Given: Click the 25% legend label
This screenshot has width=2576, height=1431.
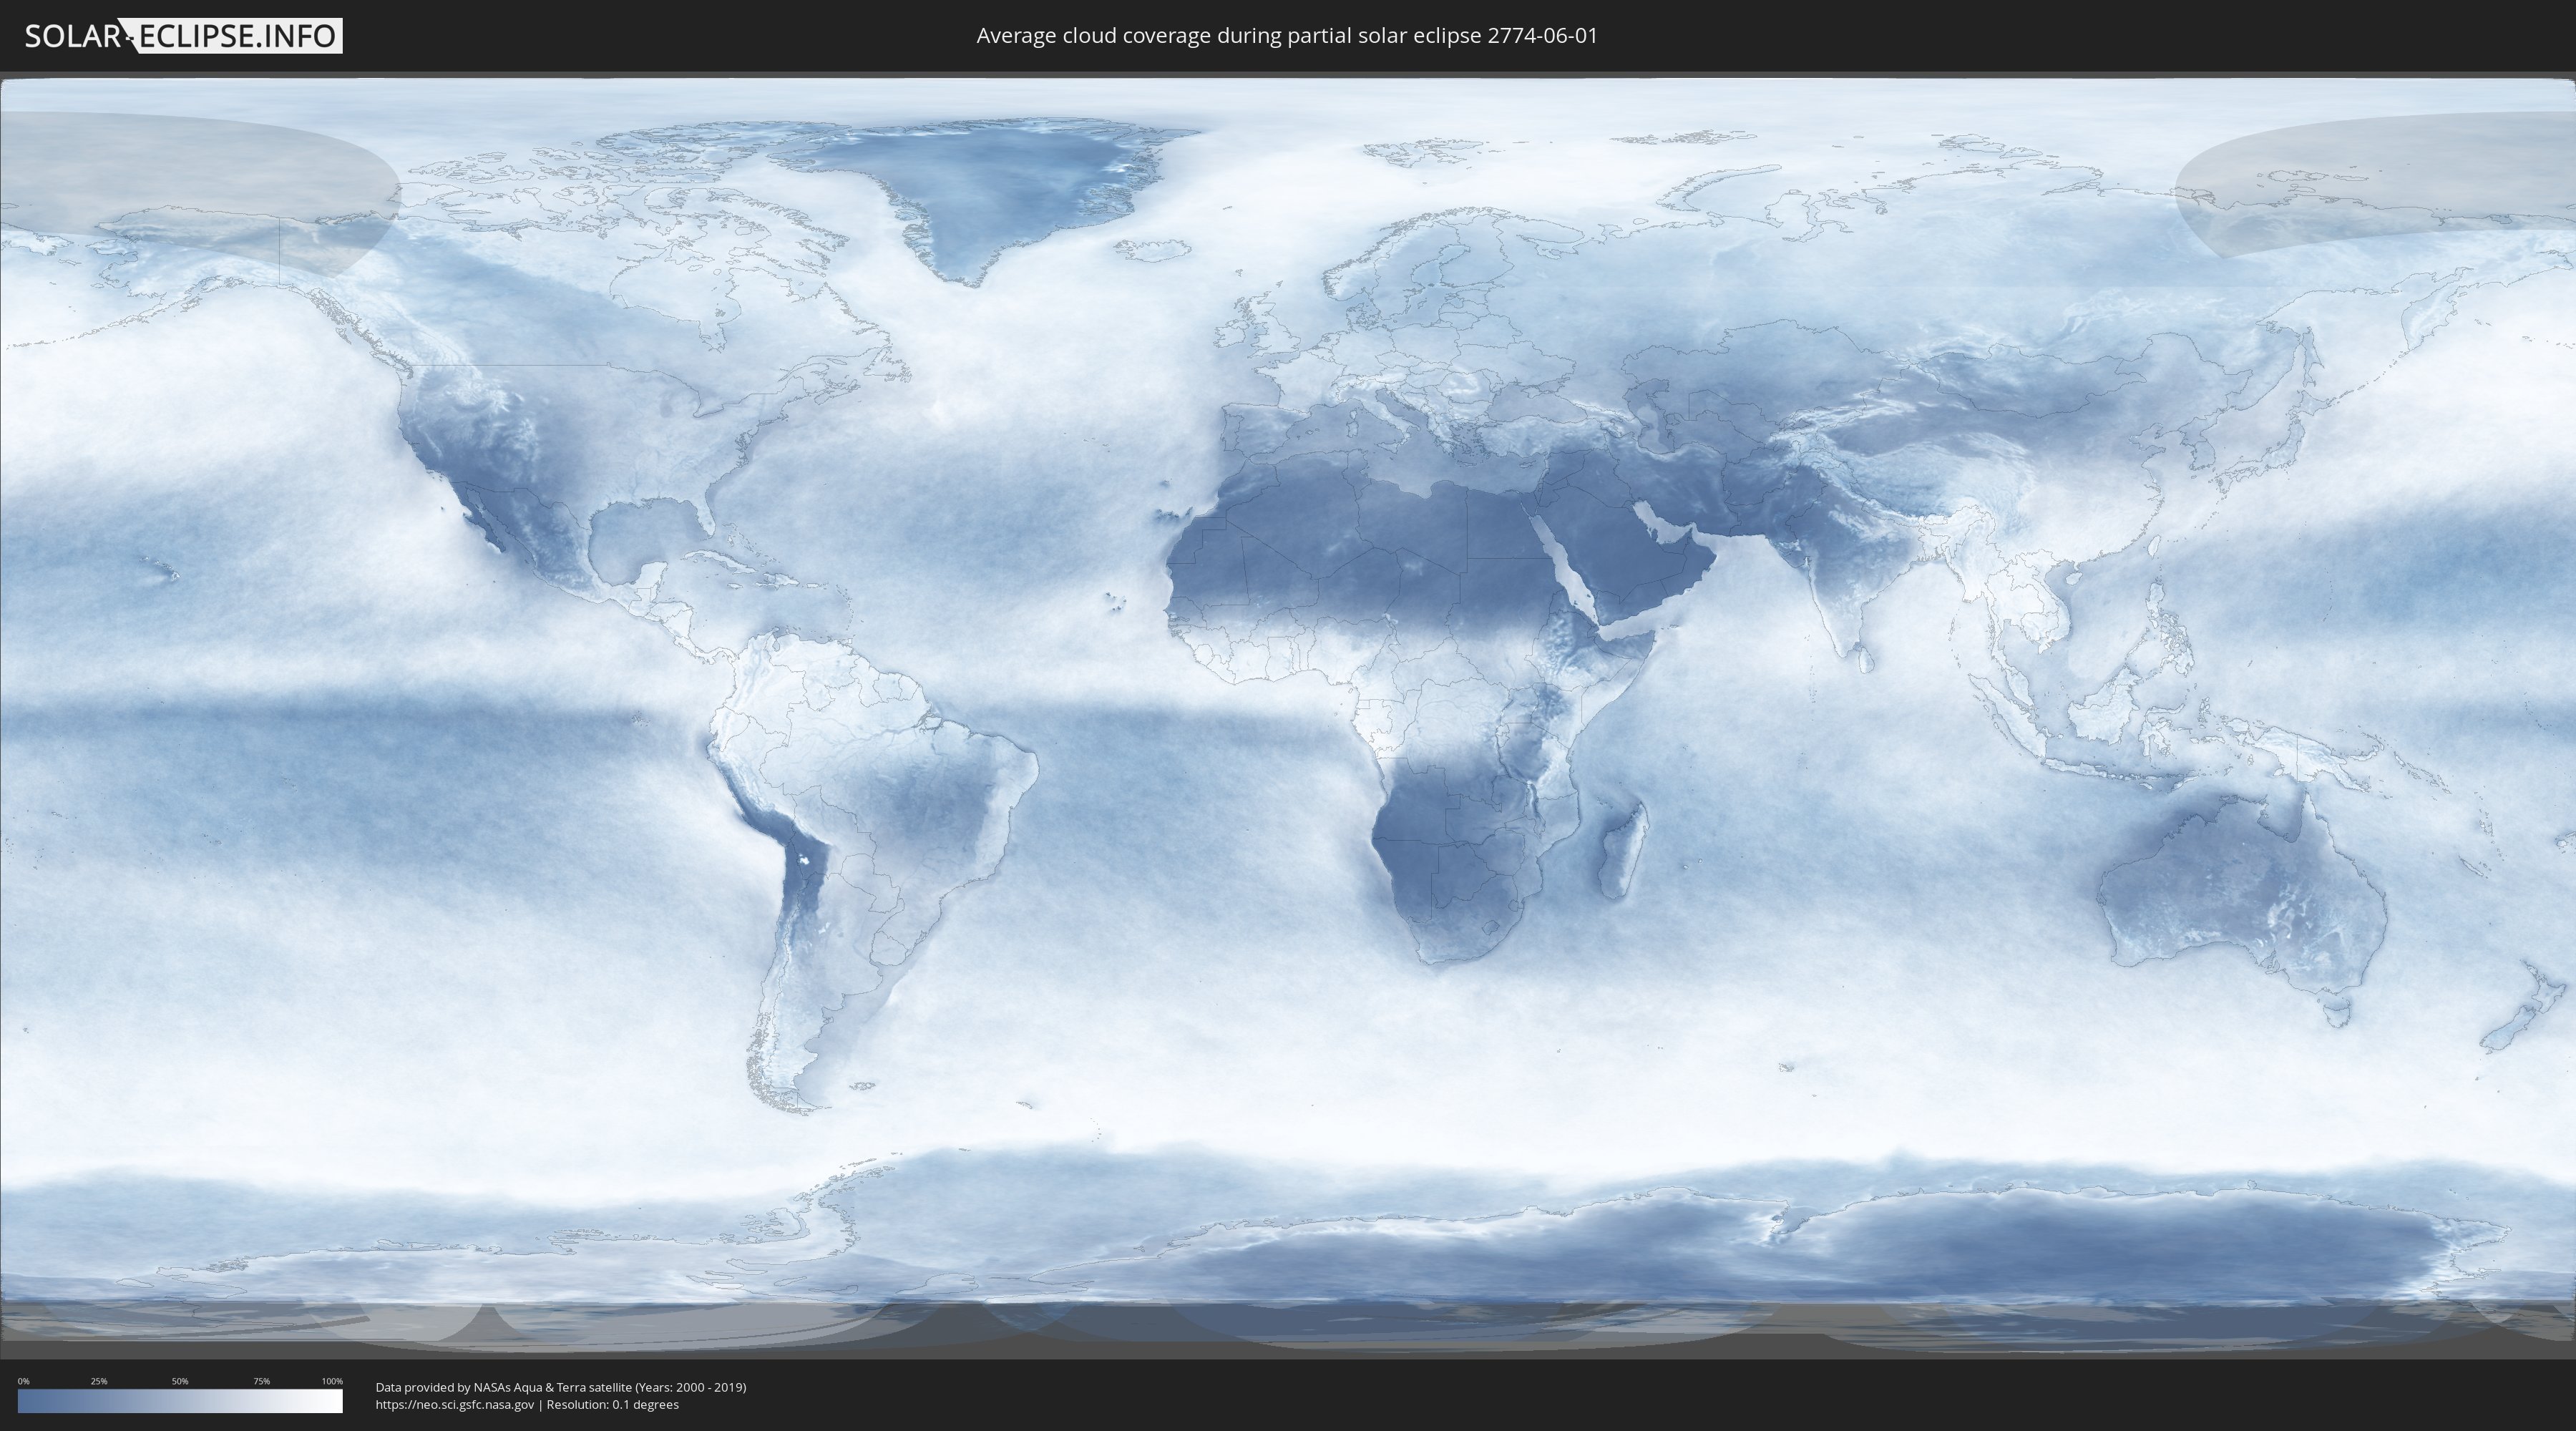Looking at the screenshot, I should click(99, 1381).
